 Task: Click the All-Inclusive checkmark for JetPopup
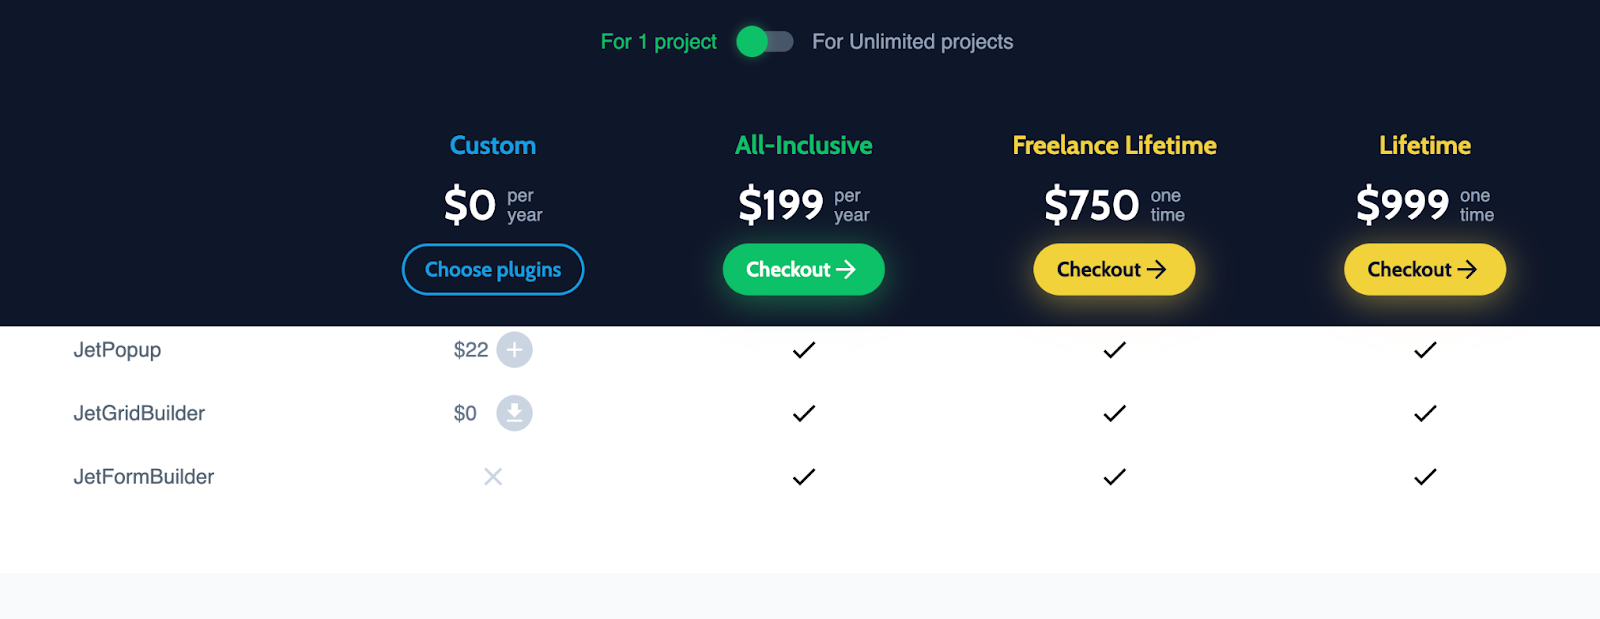[x=804, y=350]
